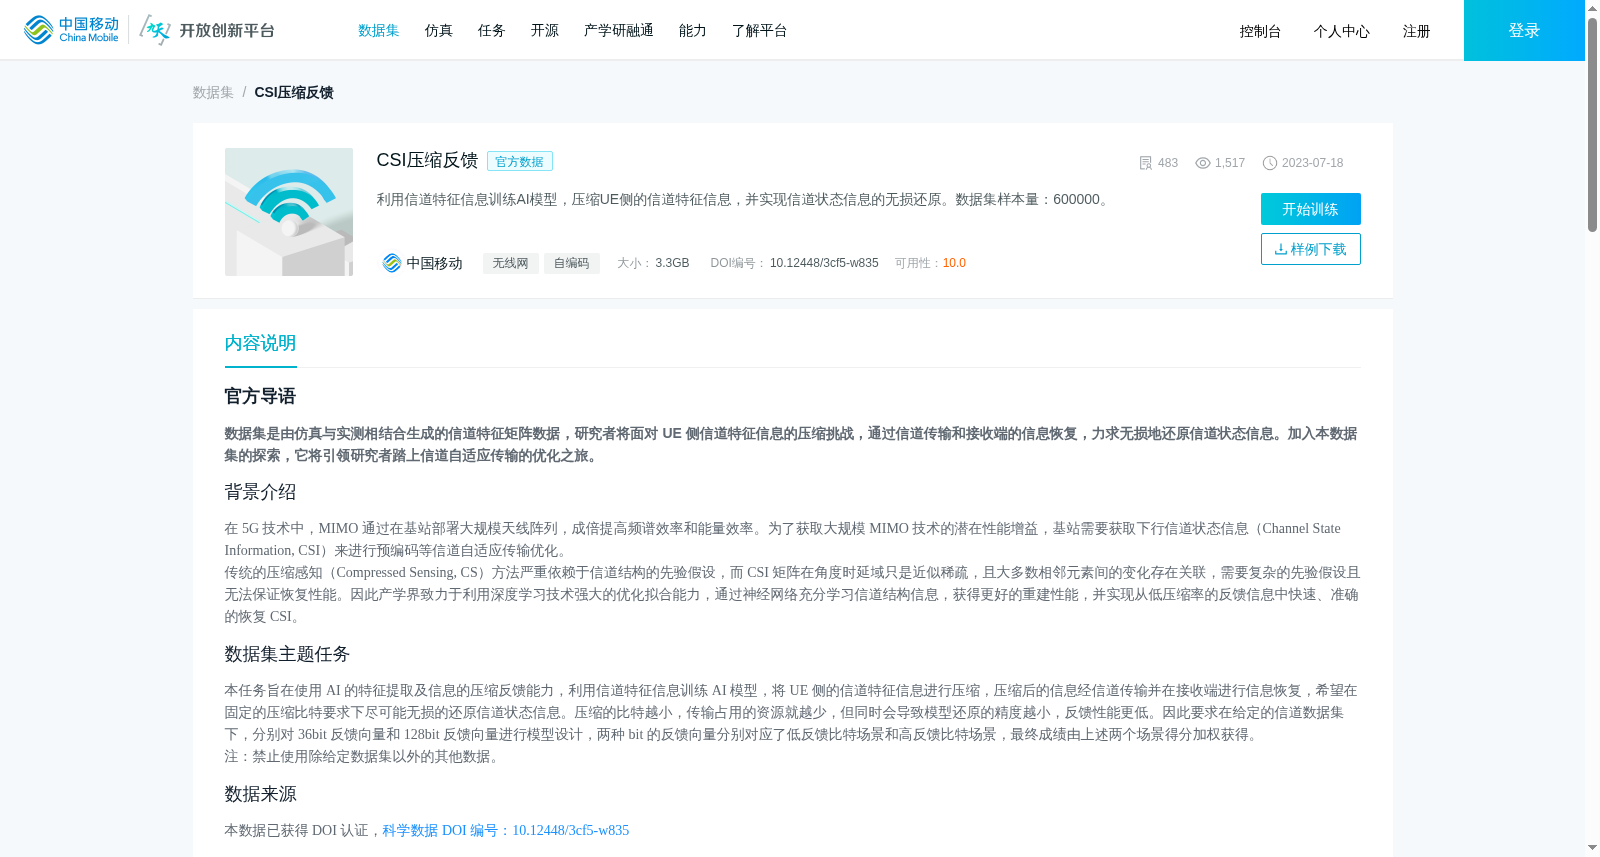Click the 中国移动 provider name
Viewport: 1600px width, 857px height.
click(x=435, y=263)
